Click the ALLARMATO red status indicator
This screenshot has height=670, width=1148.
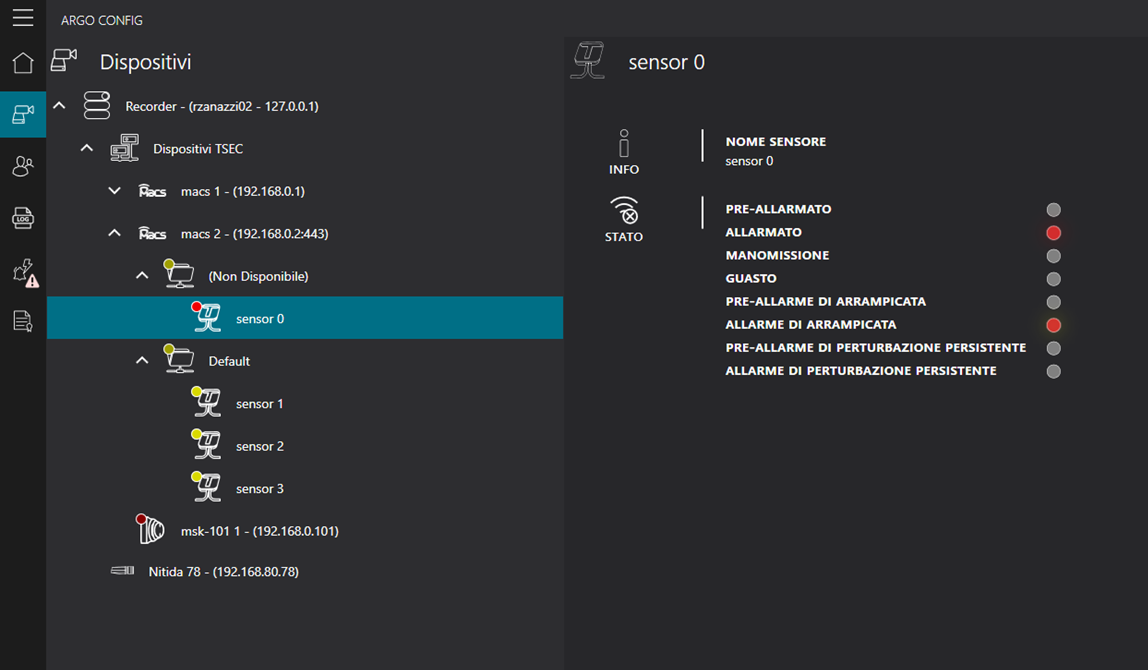[x=1053, y=233]
